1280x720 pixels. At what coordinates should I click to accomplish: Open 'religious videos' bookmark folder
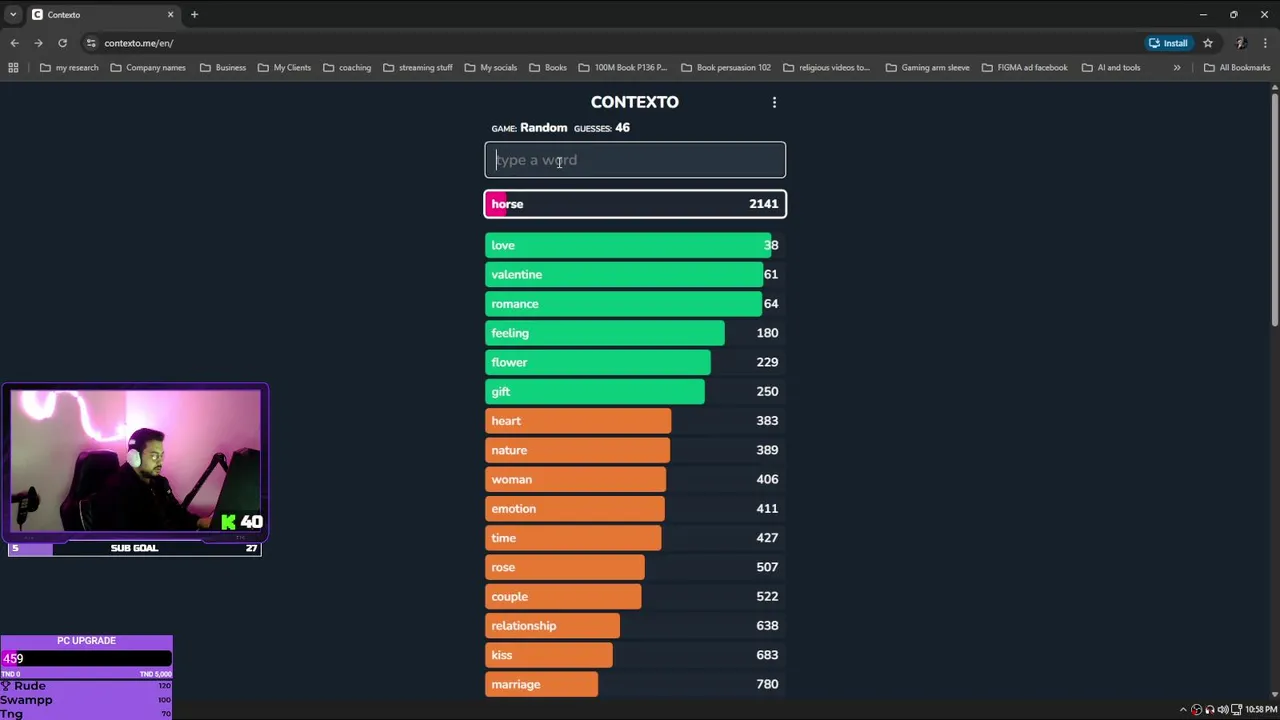coord(827,68)
